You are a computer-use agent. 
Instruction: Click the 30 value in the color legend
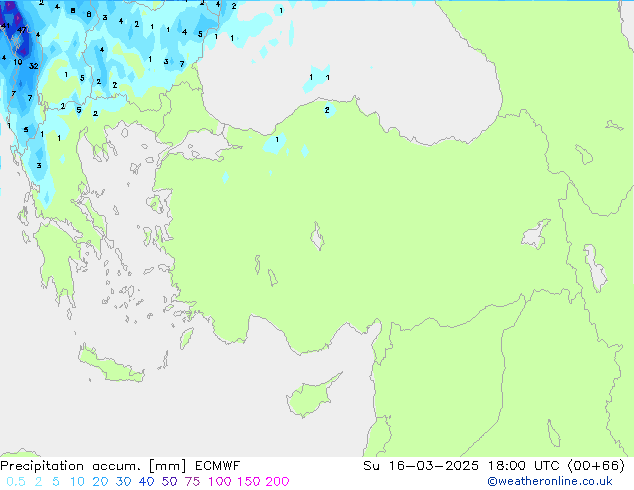click(123, 482)
